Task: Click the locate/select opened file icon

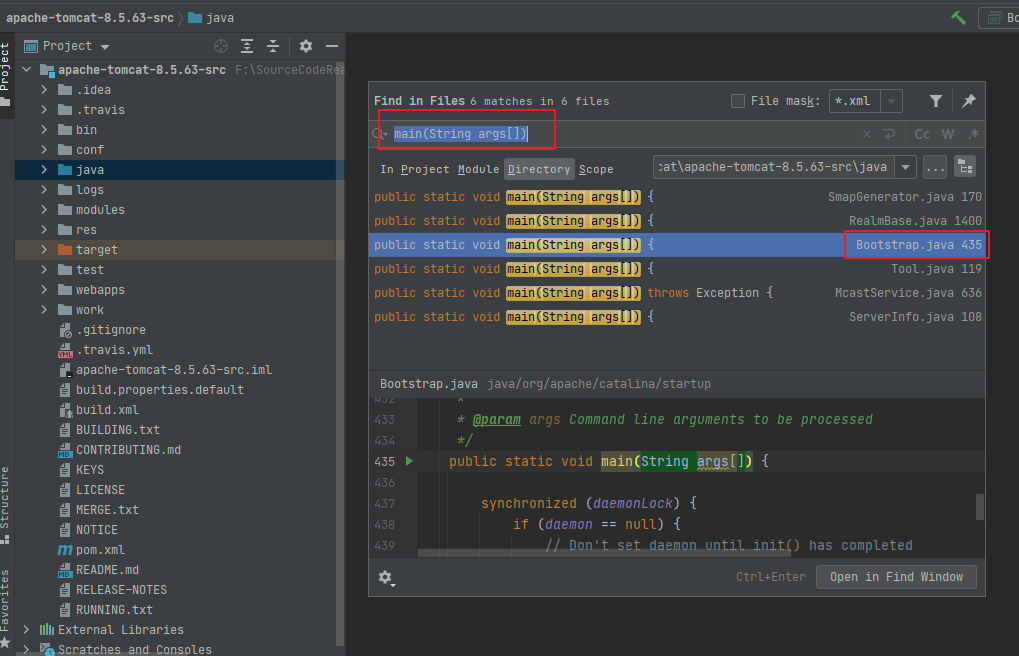Action: (221, 46)
